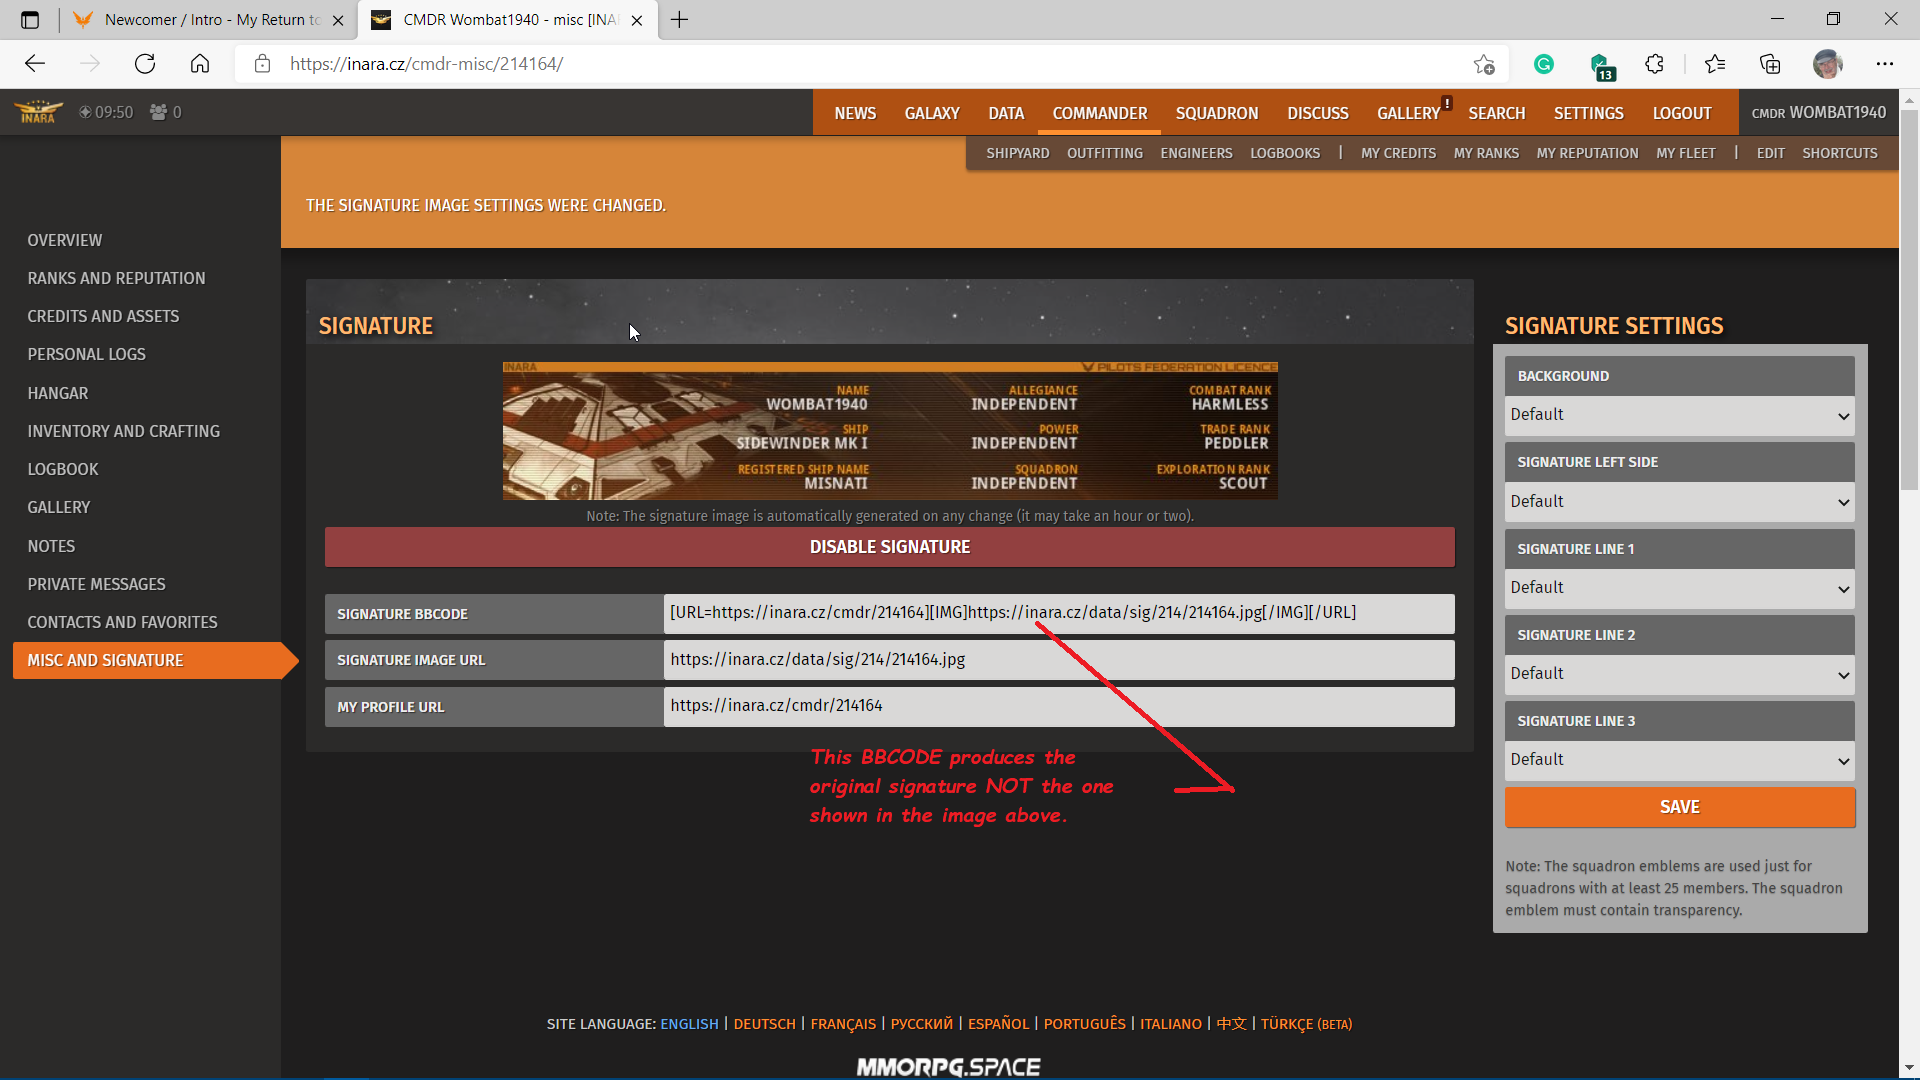Open the DISCUSS menu
Image resolution: width=1920 pixels, height=1080 pixels.
(1318, 113)
